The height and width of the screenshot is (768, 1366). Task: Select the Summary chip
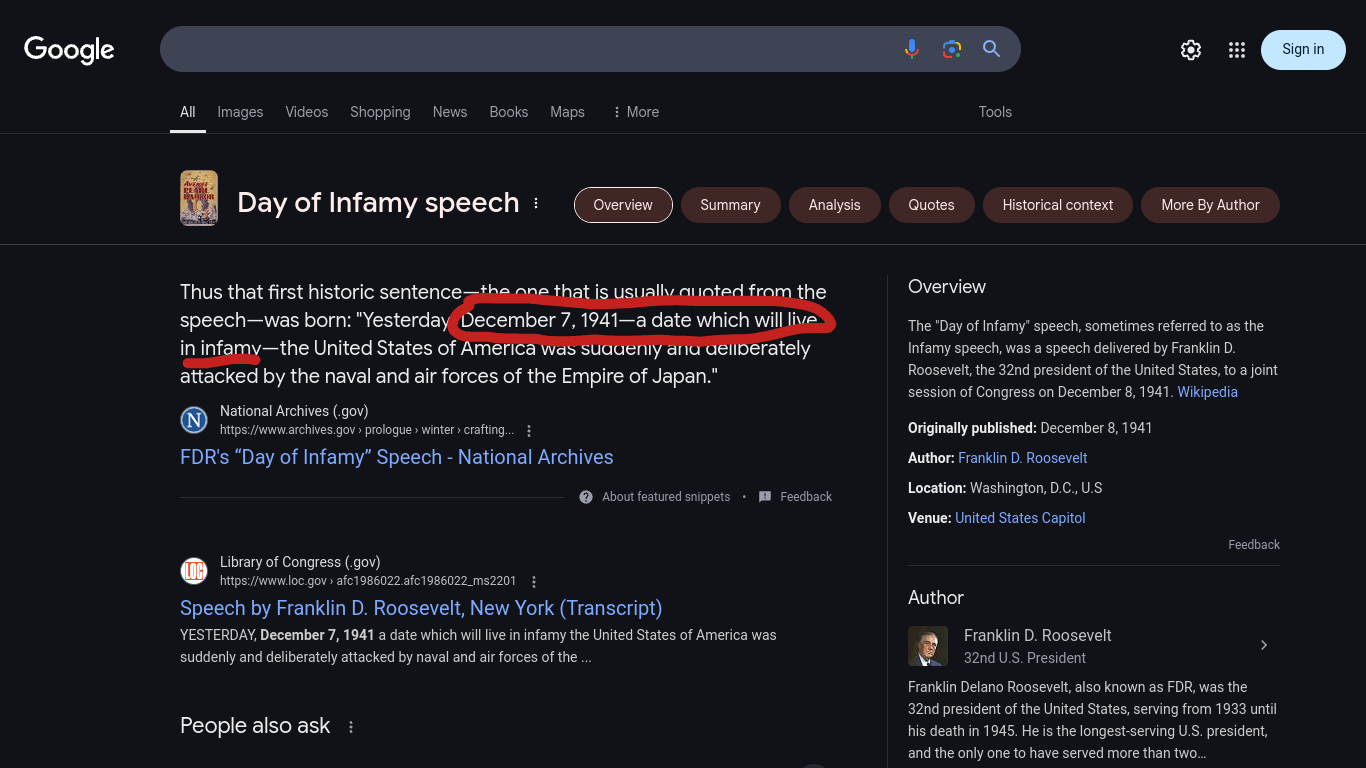pyautogui.click(x=730, y=205)
